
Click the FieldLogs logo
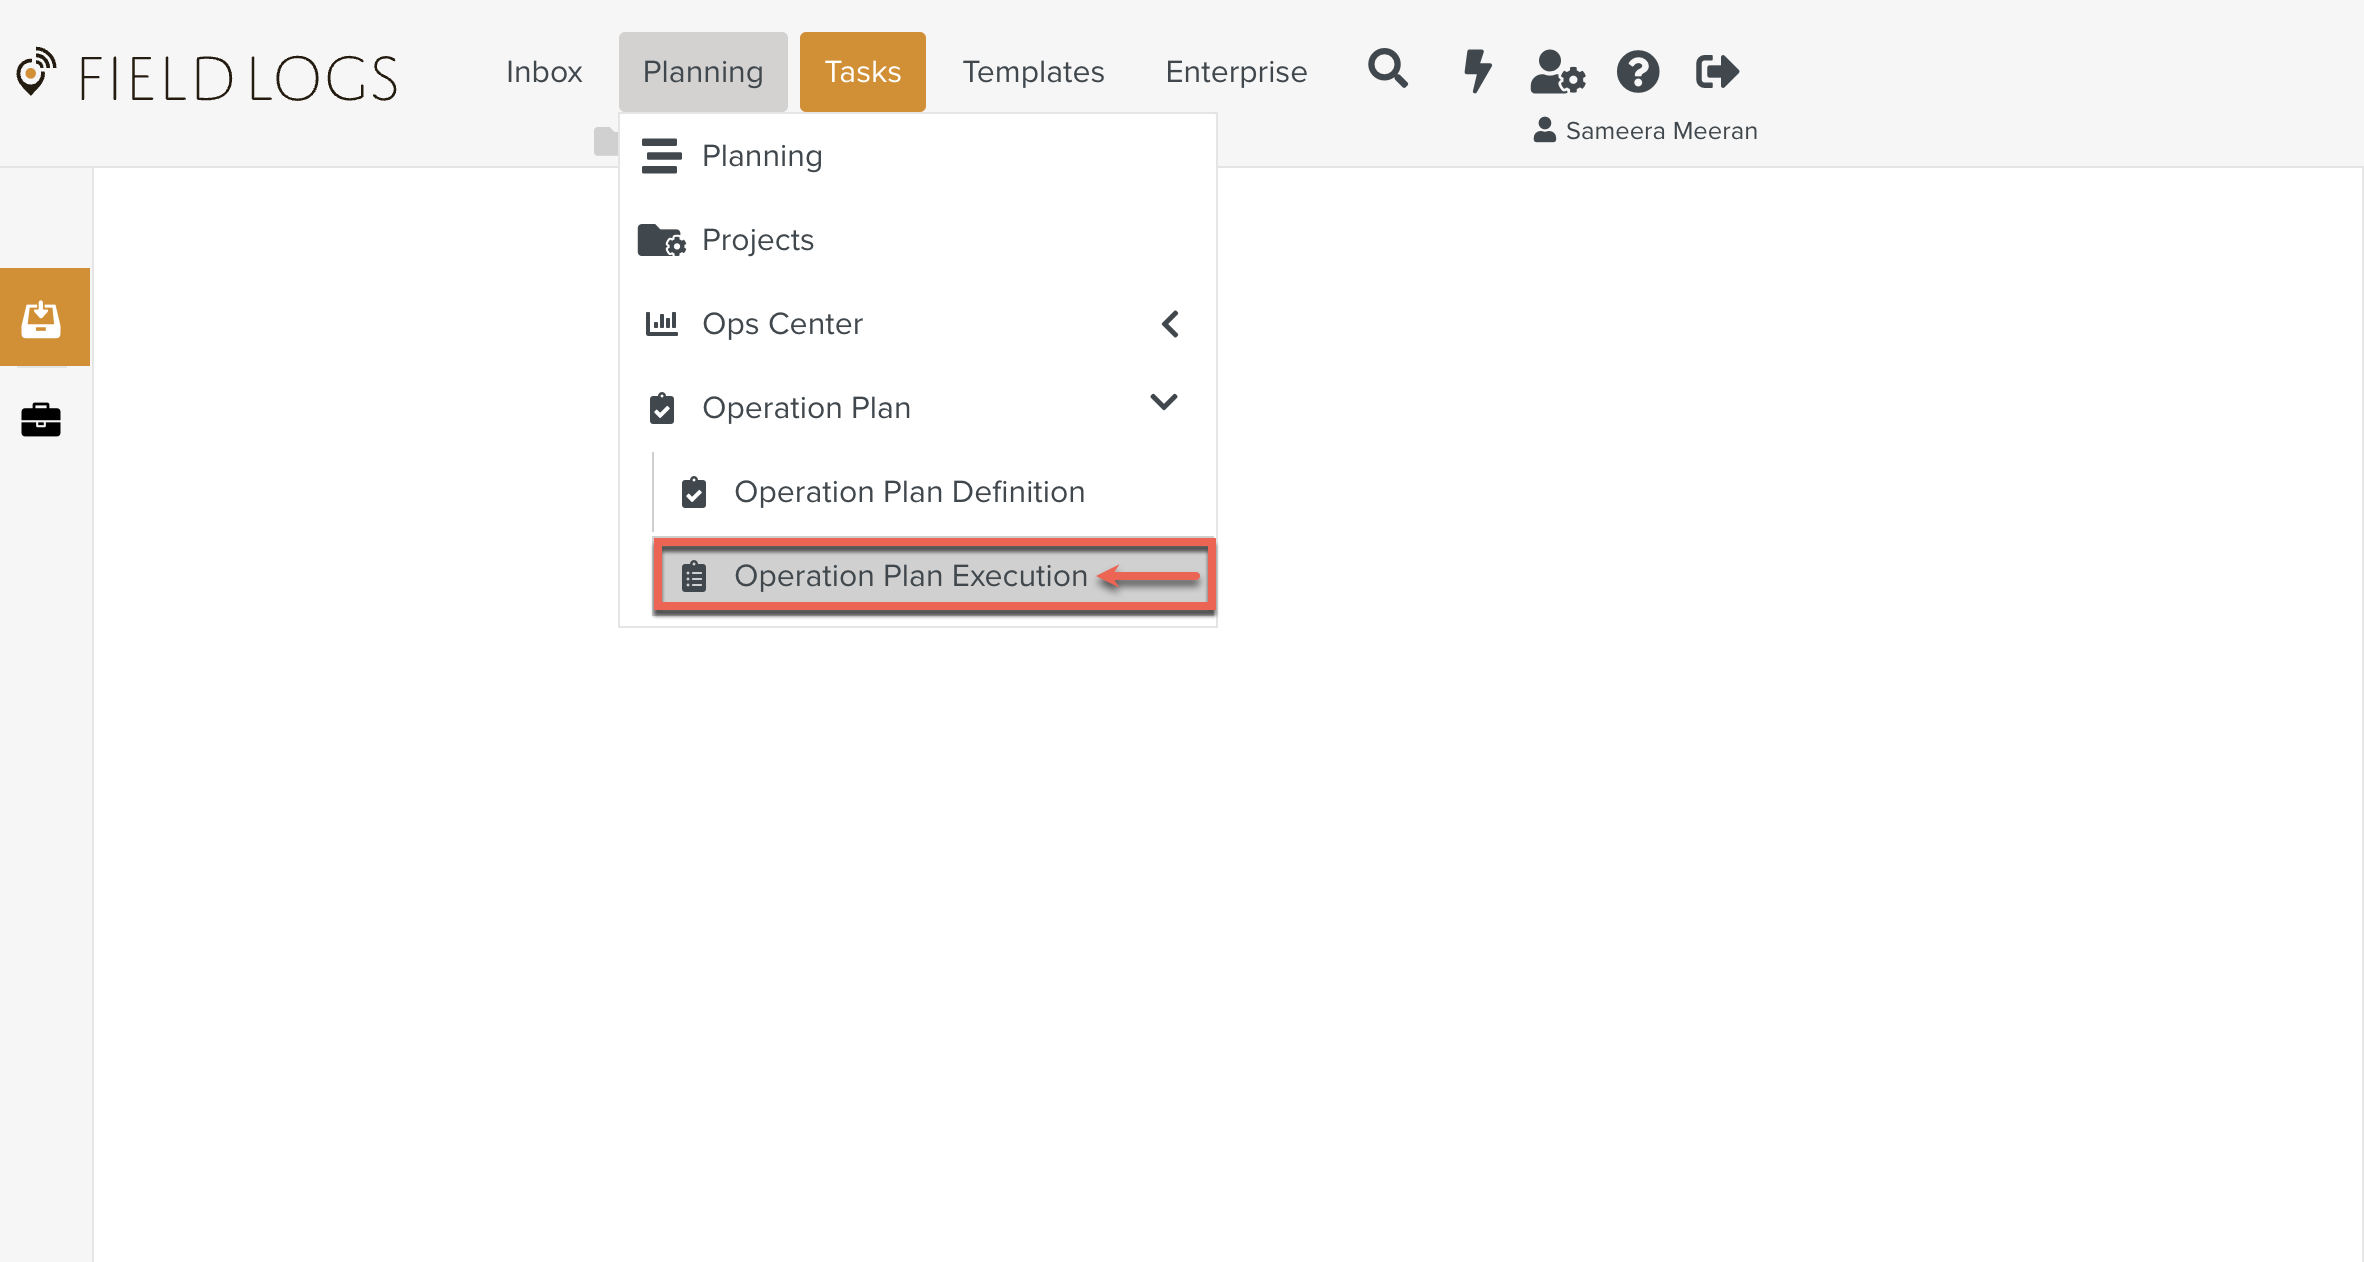point(207,76)
